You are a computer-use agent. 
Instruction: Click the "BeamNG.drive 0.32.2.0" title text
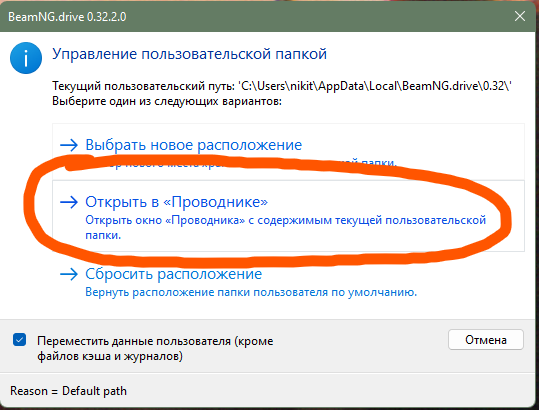(x=67, y=16)
